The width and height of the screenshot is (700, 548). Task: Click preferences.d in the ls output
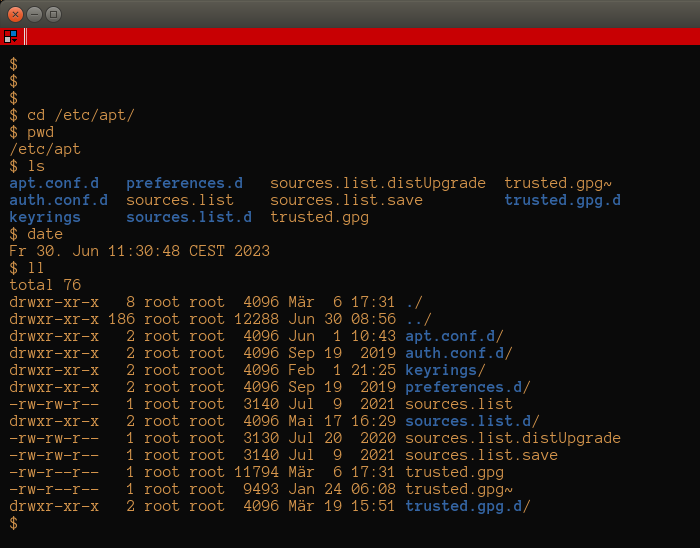184,183
